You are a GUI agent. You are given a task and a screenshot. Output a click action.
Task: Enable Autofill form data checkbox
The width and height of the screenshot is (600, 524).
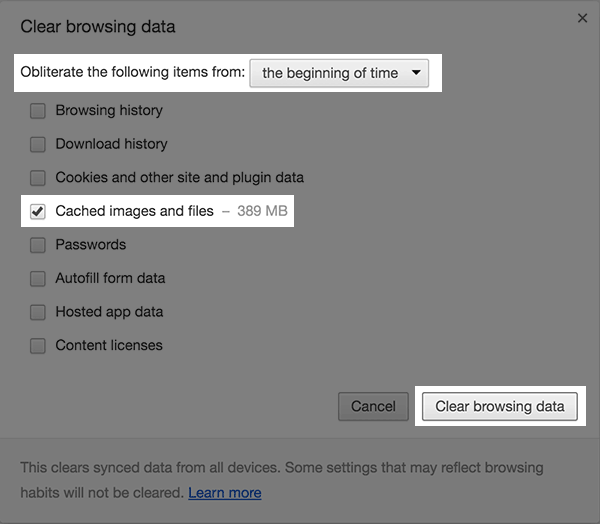[38, 279]
